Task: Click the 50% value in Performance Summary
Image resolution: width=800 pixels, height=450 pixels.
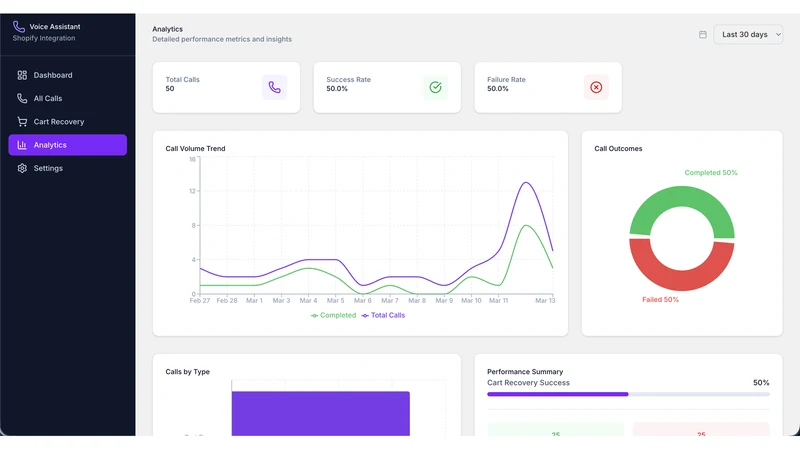Action: 761,383
